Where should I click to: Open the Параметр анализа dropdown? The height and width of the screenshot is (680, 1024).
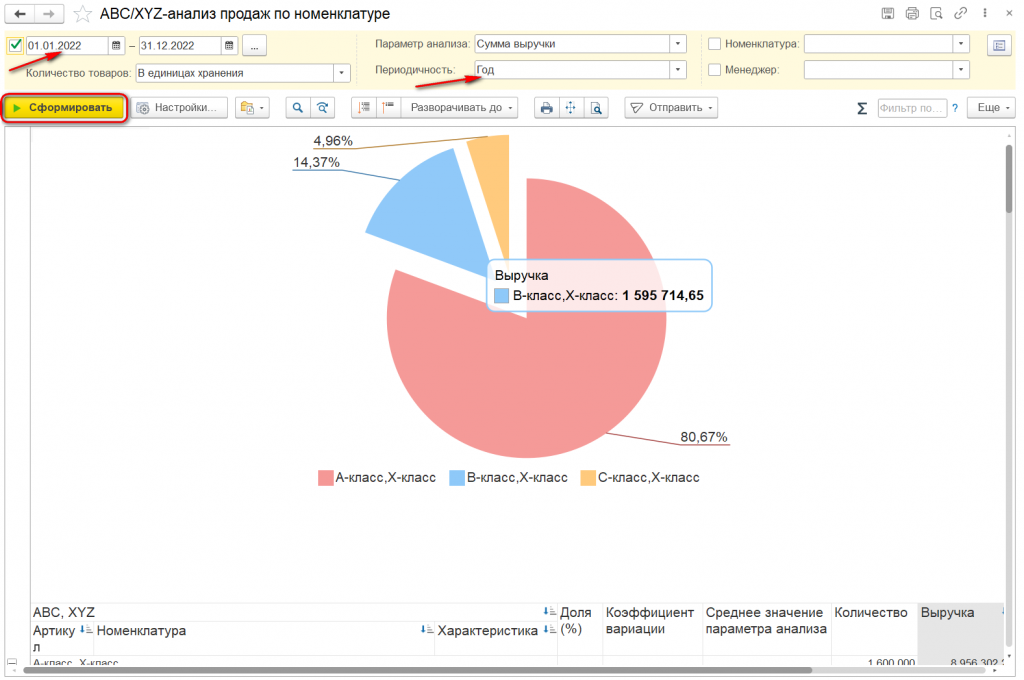point(678,44)
